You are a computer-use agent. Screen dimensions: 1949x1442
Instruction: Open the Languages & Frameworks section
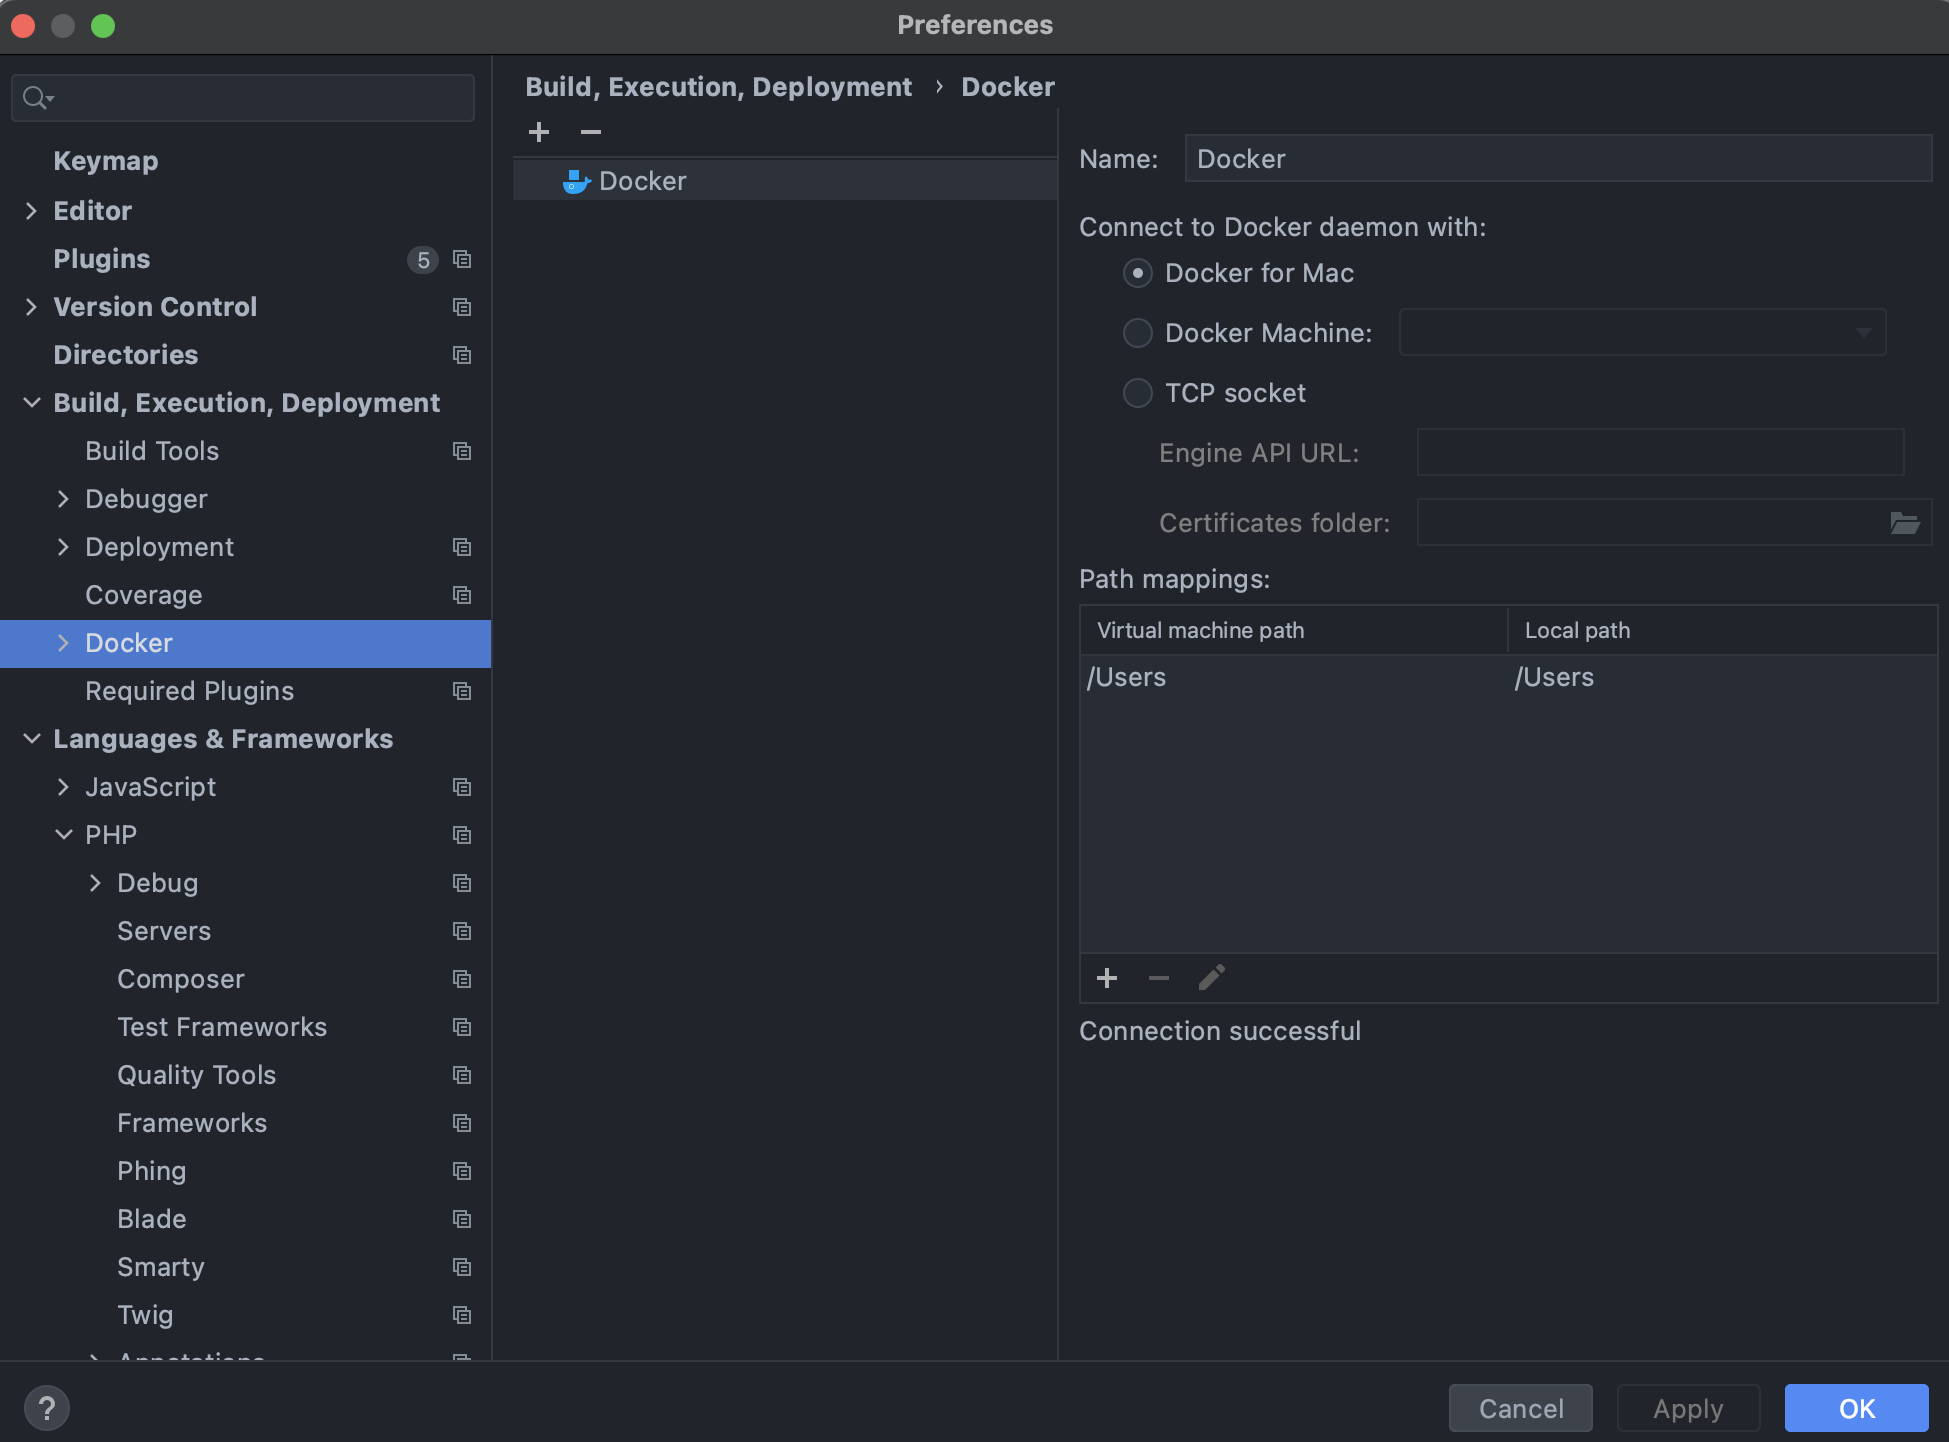coord(223,739)
